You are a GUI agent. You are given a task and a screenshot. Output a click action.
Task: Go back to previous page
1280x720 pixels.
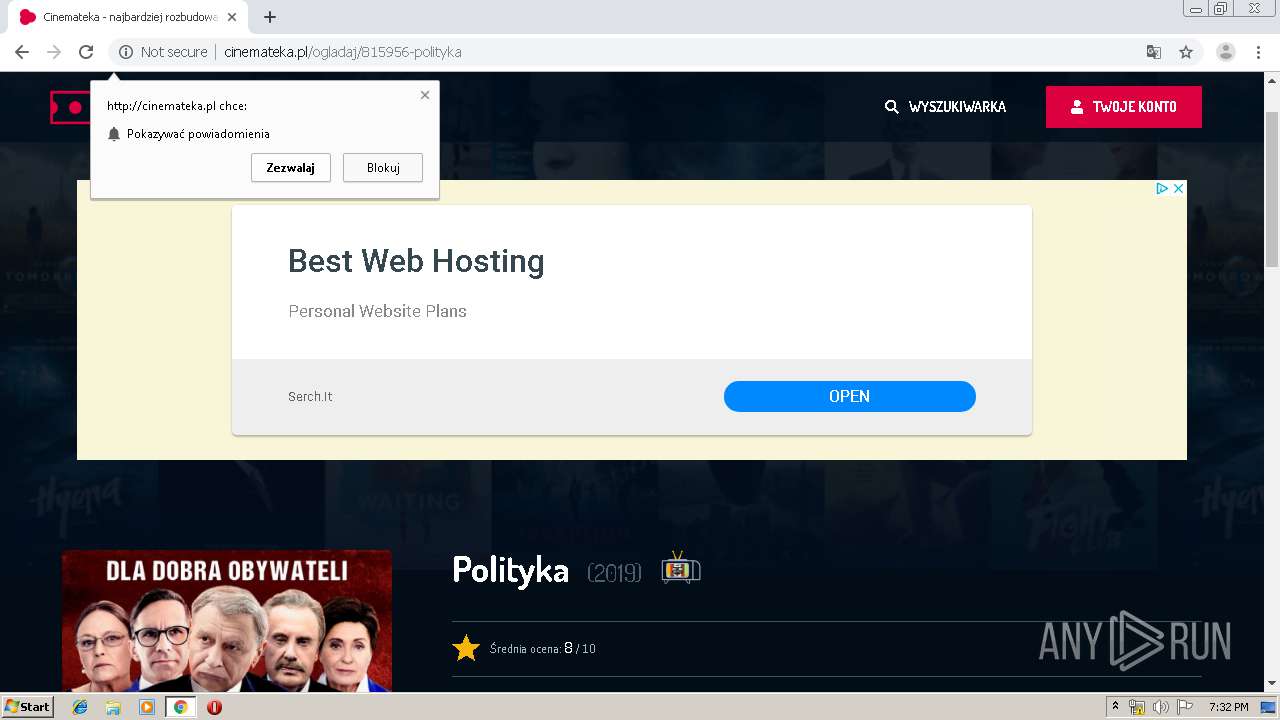(x=22, y=52)
